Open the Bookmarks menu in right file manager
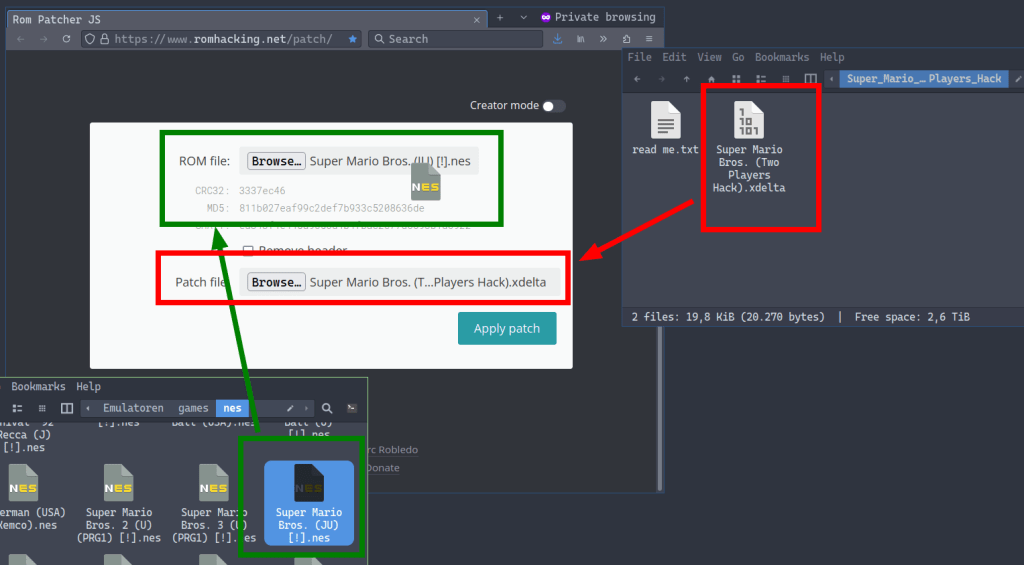This screenshot has height=565, width=1024. pos(782,57)
